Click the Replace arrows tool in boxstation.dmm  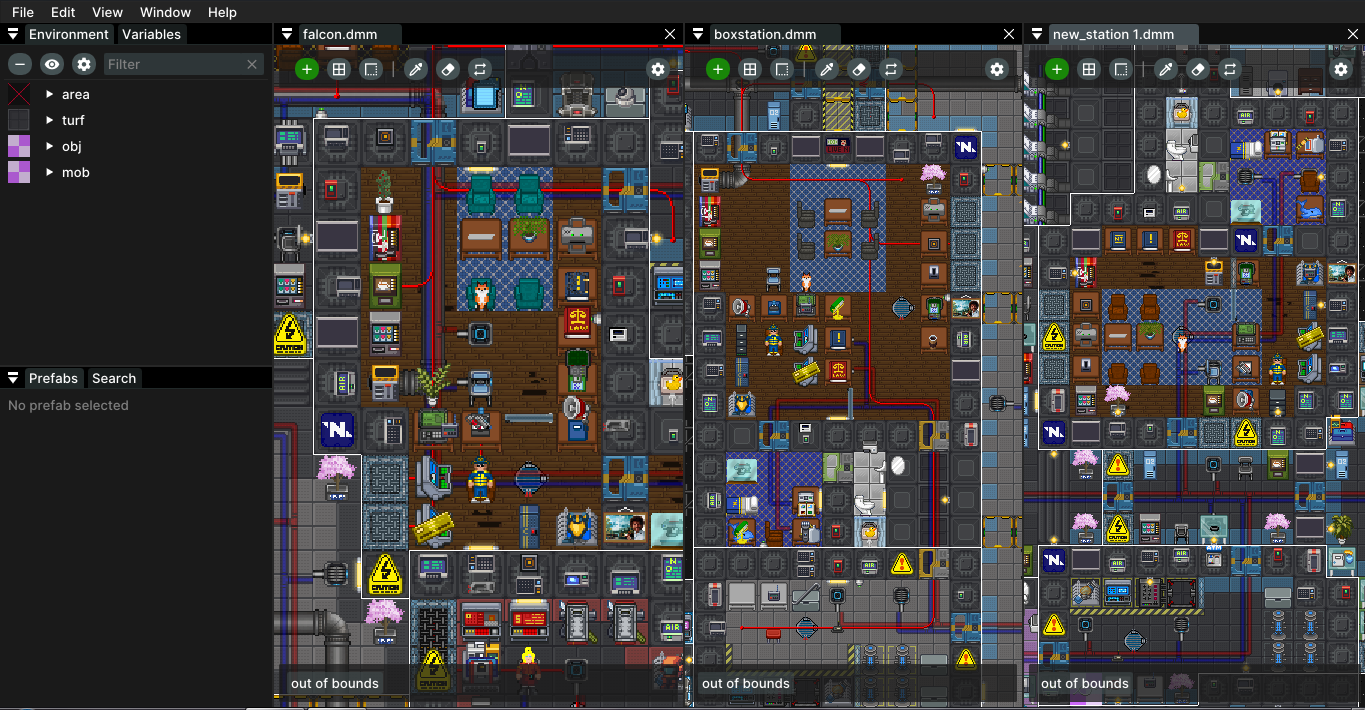891,69
